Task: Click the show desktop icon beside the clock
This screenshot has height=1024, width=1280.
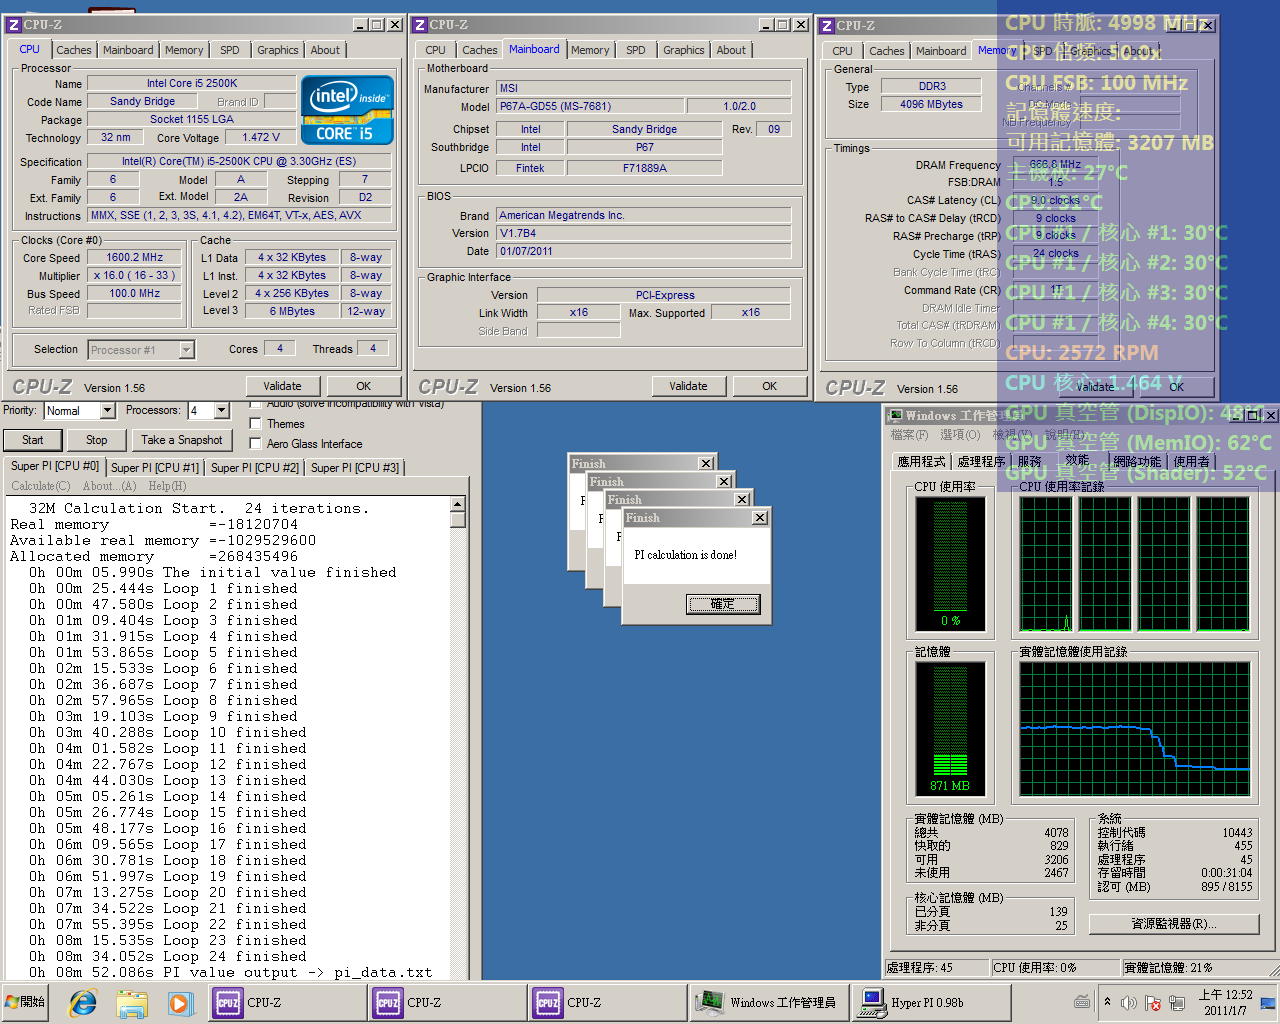Action: pyautogui.click(x=1268, y=1002)
